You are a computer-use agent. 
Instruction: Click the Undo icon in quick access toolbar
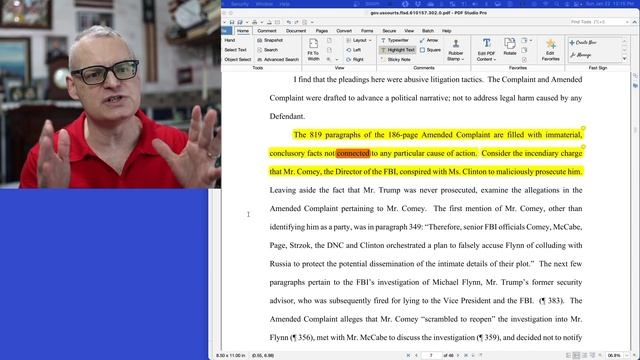289,22
